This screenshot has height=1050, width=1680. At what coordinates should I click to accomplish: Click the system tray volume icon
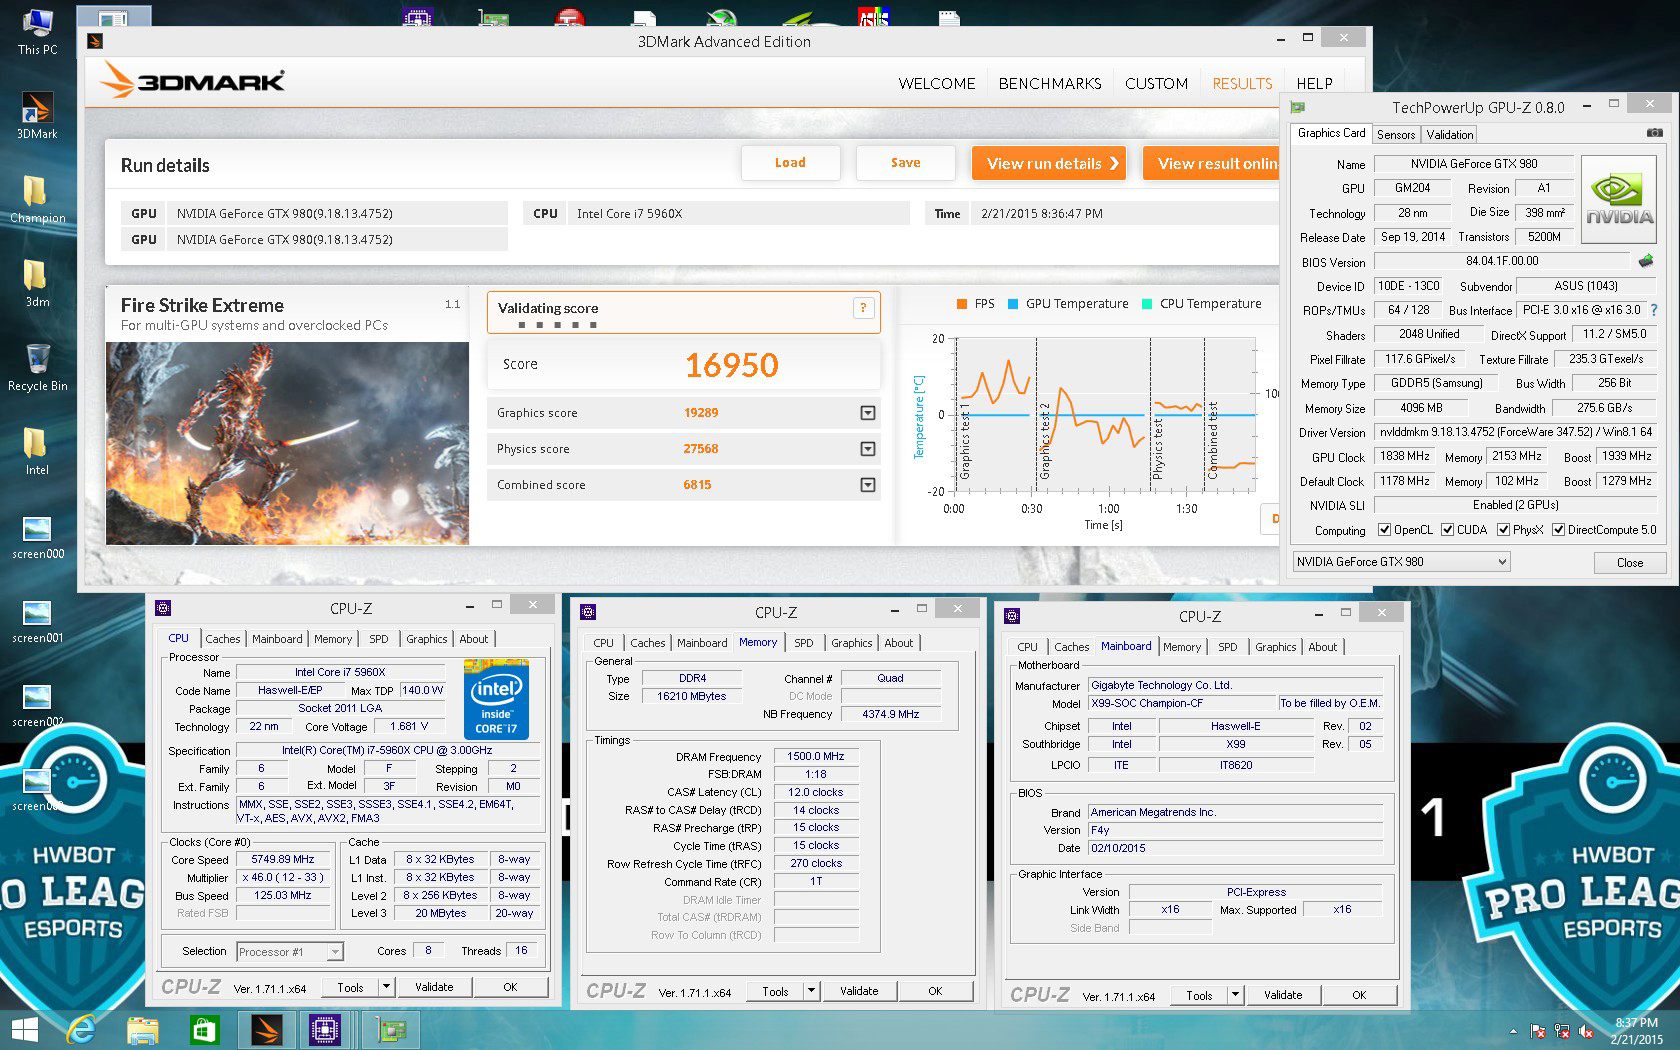(x=1585, y=1031)
